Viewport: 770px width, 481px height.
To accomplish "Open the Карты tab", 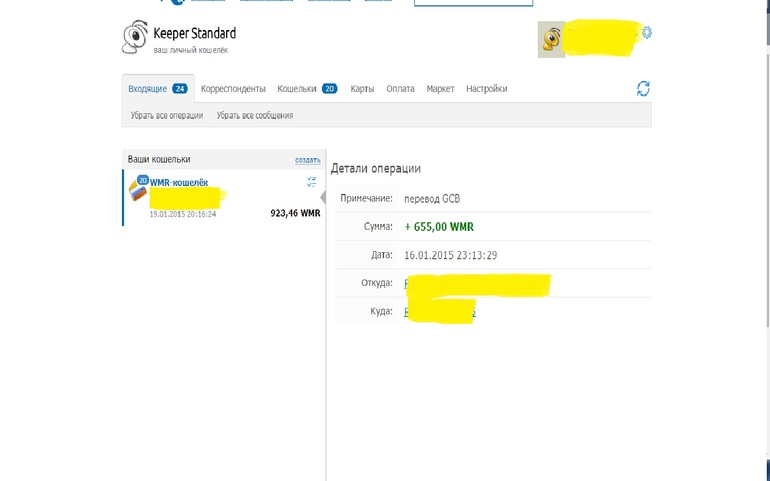I will pos(362,89).
